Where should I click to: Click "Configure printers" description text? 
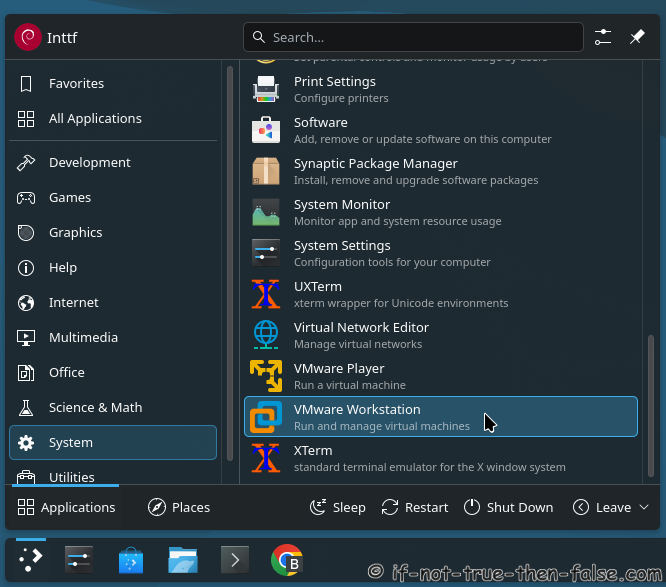[x=341, y=98]
